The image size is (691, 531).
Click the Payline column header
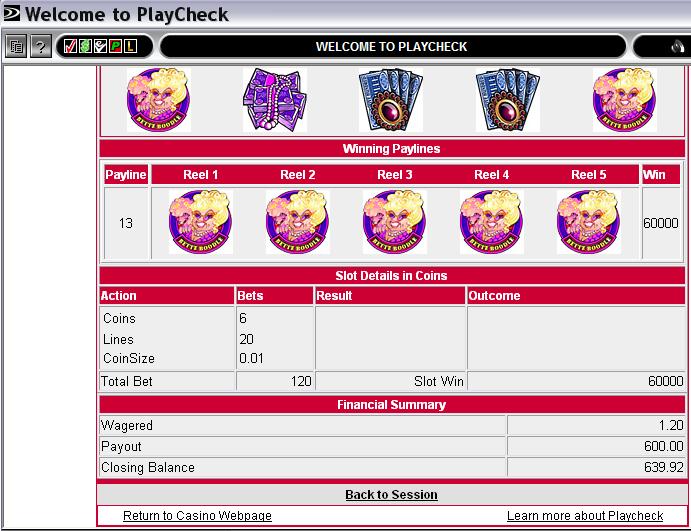point(126,175)
